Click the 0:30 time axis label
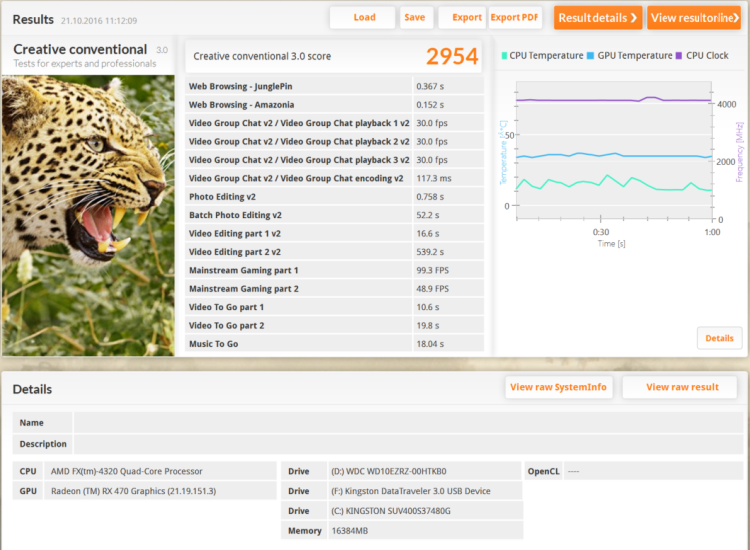The width and height of the screenshot is (750, 550). pyautogui.click(x=601, y=232)
